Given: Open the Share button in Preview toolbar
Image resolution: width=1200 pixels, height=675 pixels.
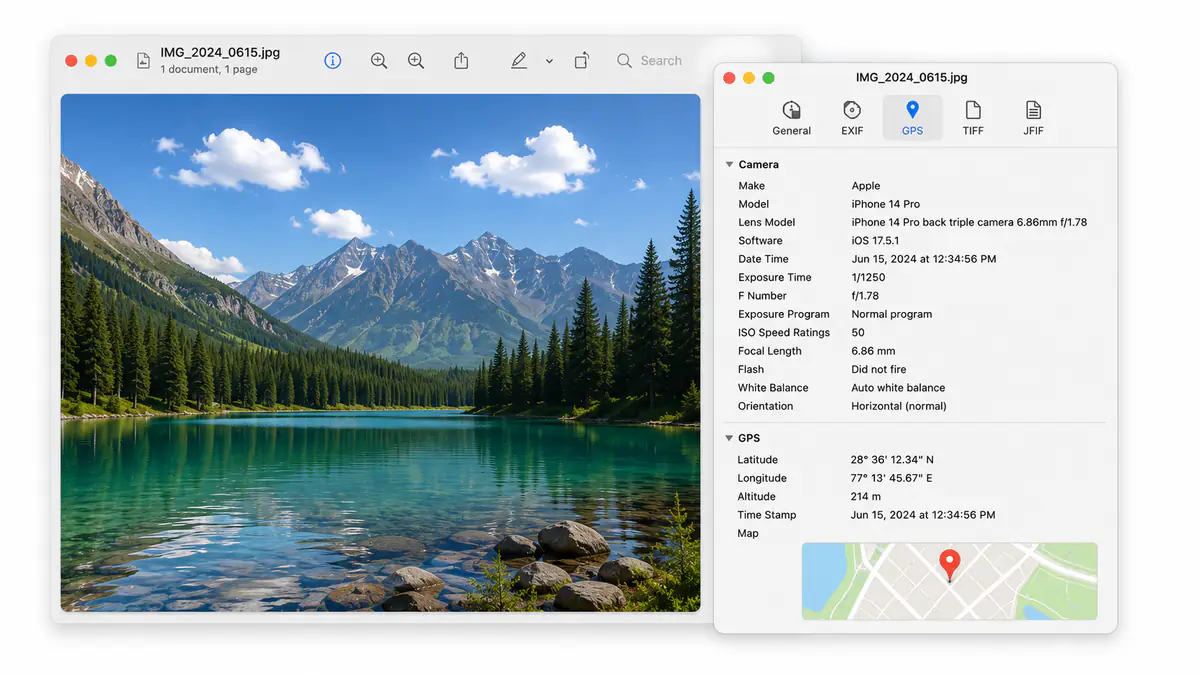Looking at the screenshot, I should (461, 61).
